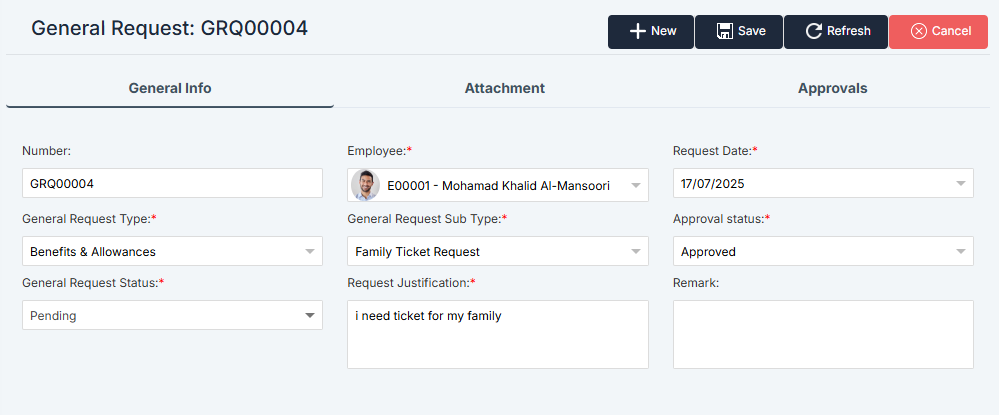Image resolution: width=999 pixels, height=415 pixels.
Task: Click the plus icon on New button
Action: click(x=637, y=31)
